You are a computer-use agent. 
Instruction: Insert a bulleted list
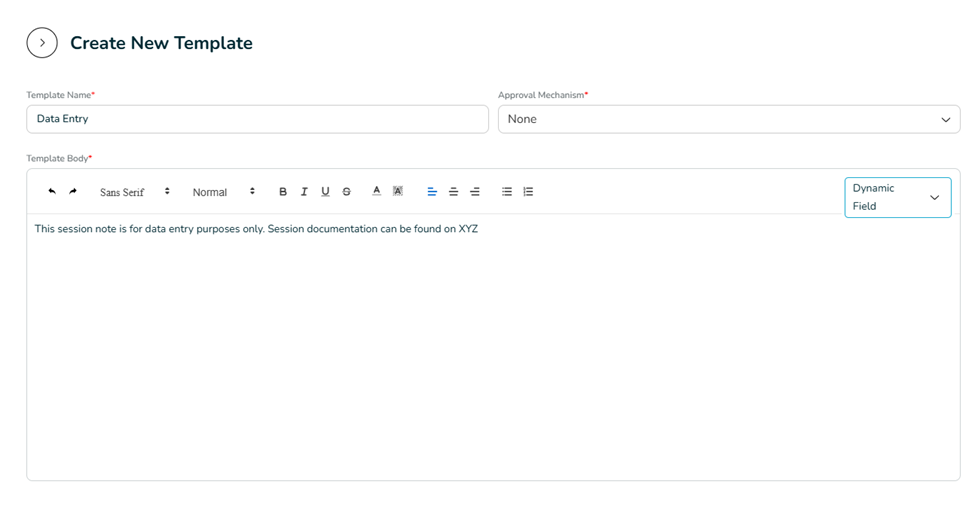click(x=507, y=192)
